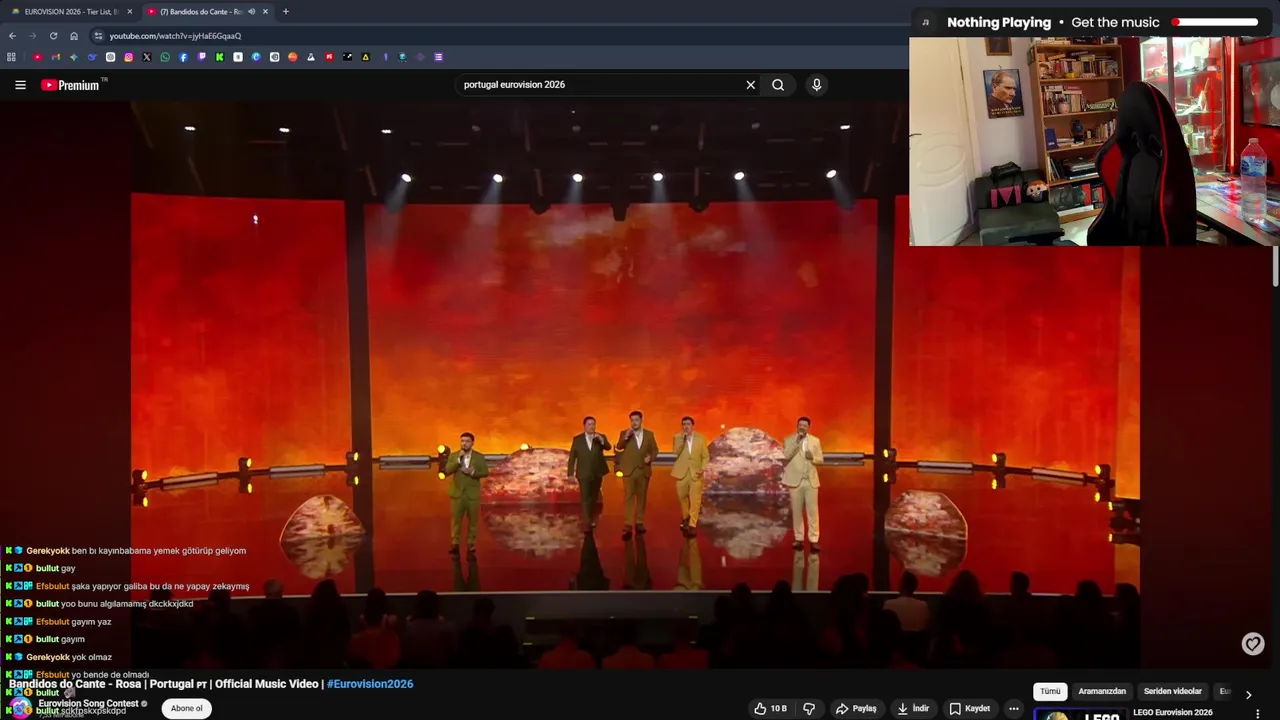Open the WhatsApp bookmark
Viewport: 1280px width, 720px height.
[165, 57]
